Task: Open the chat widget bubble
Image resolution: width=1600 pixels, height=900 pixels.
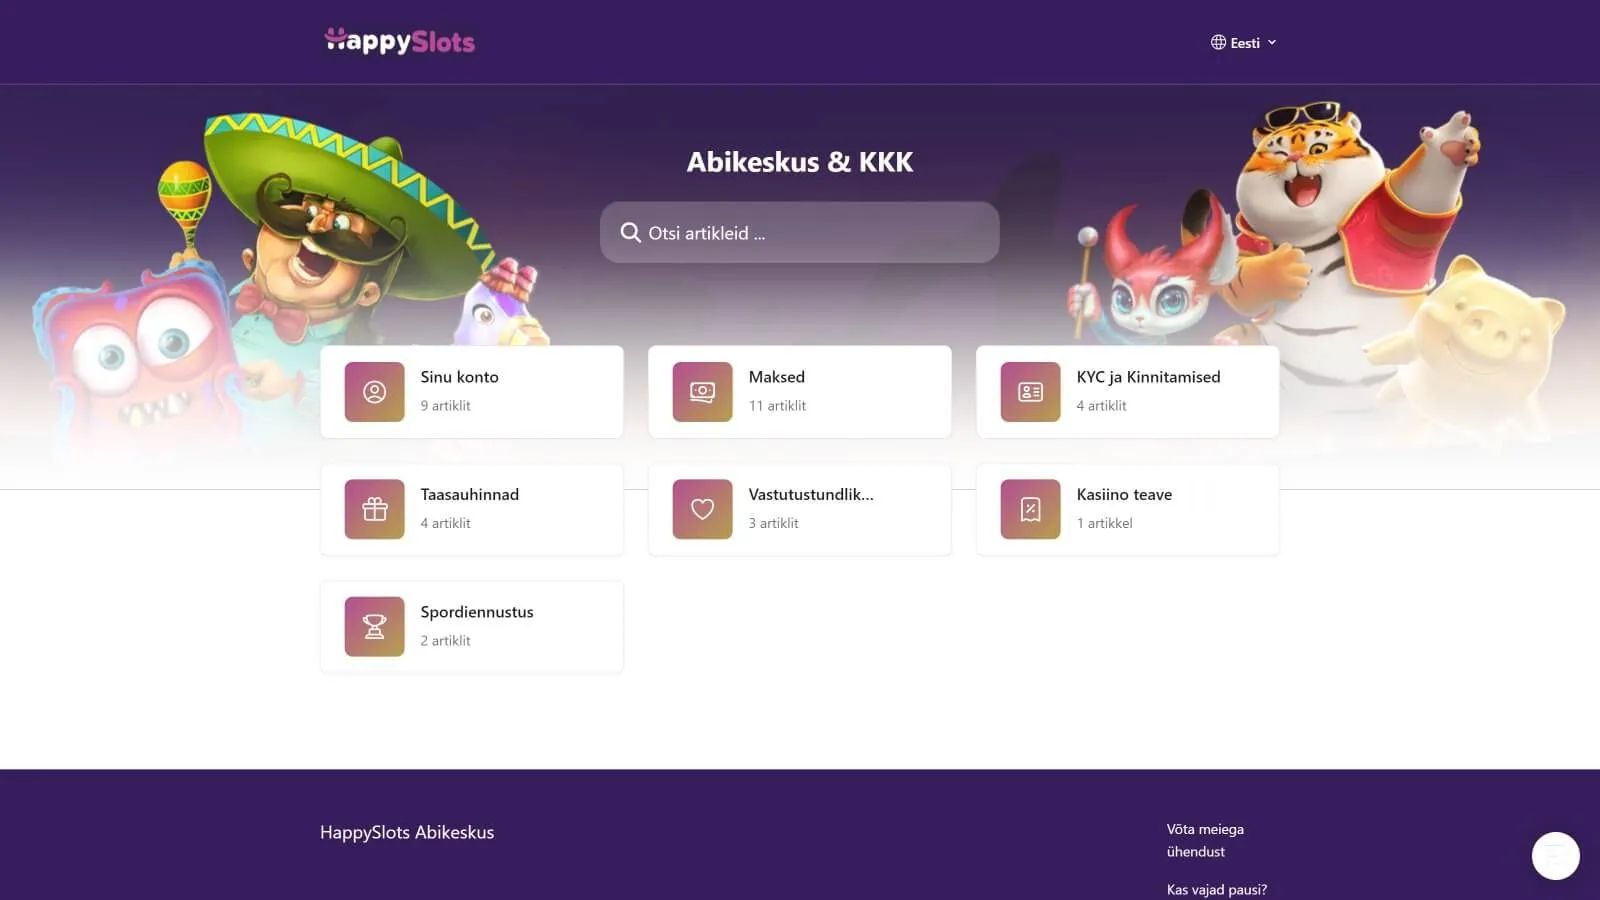Action: [x=1555, y=856]
